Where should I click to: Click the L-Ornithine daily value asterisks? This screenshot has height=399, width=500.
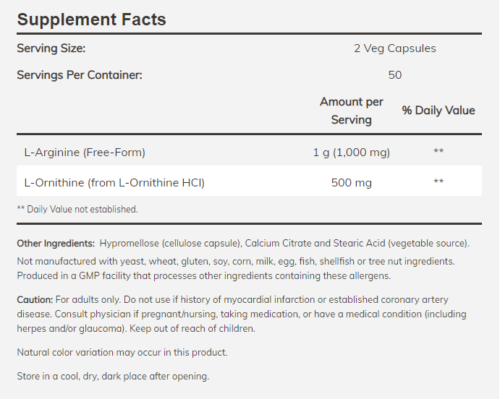click(x=438, y=181)
